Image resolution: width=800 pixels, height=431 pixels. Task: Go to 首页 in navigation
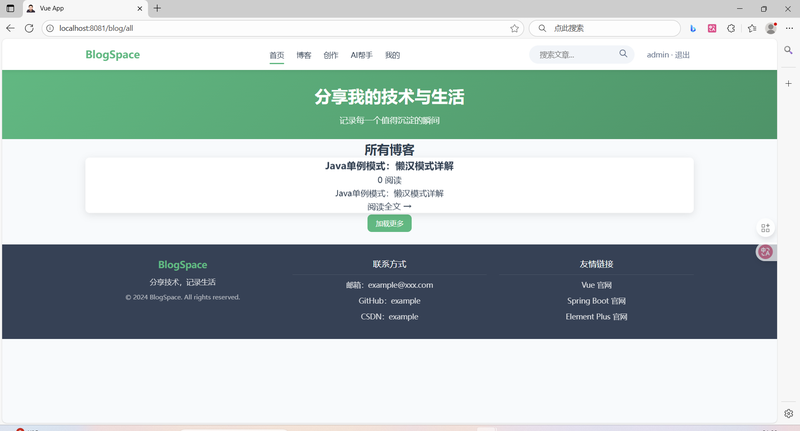(277, 55)
